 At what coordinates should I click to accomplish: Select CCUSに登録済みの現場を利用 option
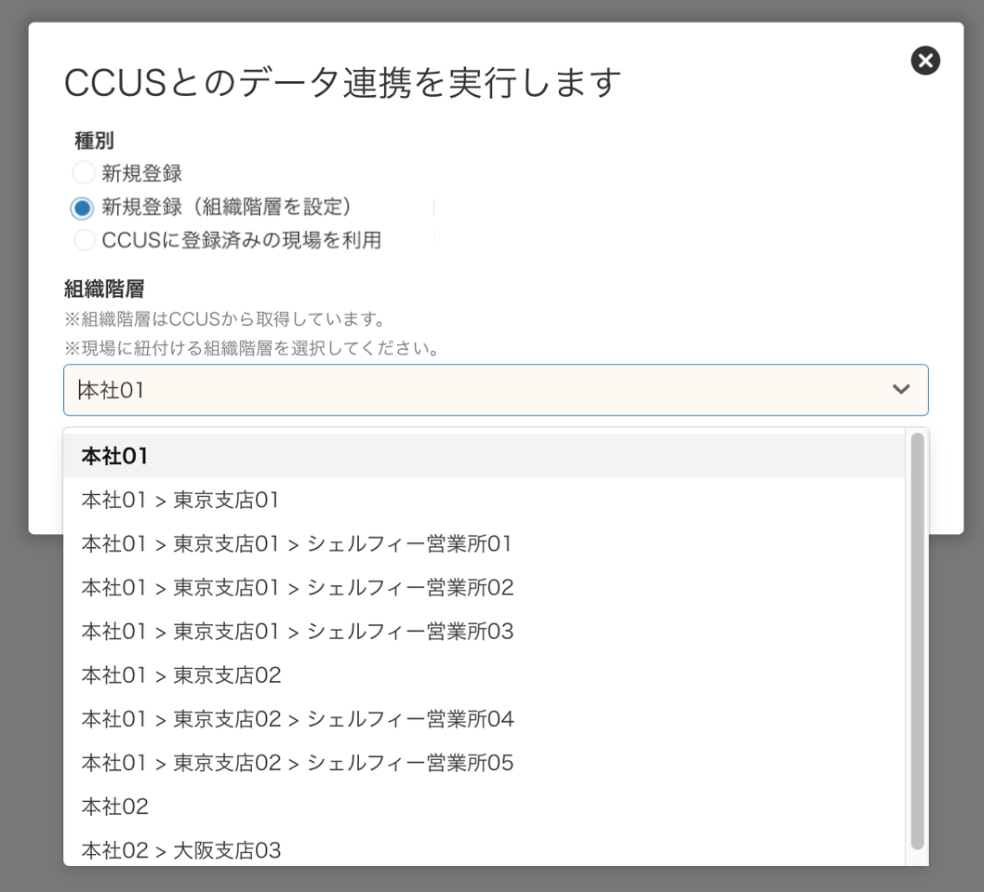tap(84, 239)
